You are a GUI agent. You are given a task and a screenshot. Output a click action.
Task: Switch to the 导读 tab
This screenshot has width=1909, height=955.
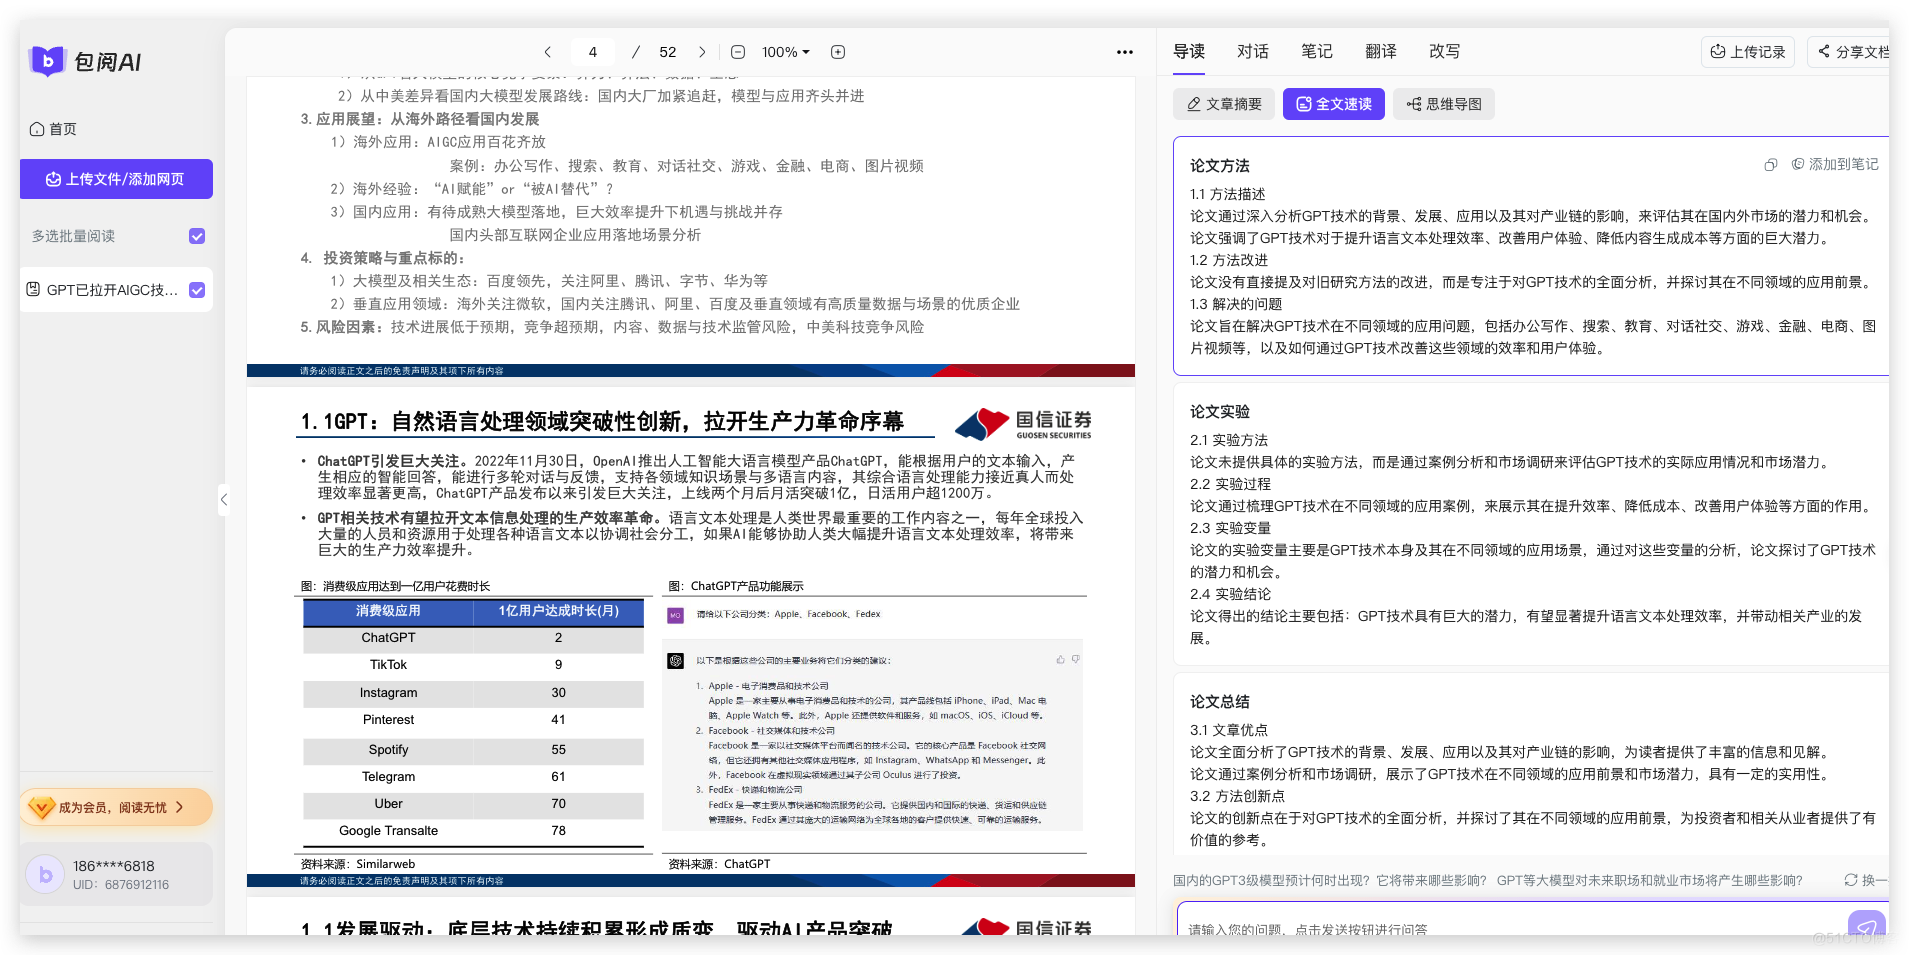point(1189,51)
